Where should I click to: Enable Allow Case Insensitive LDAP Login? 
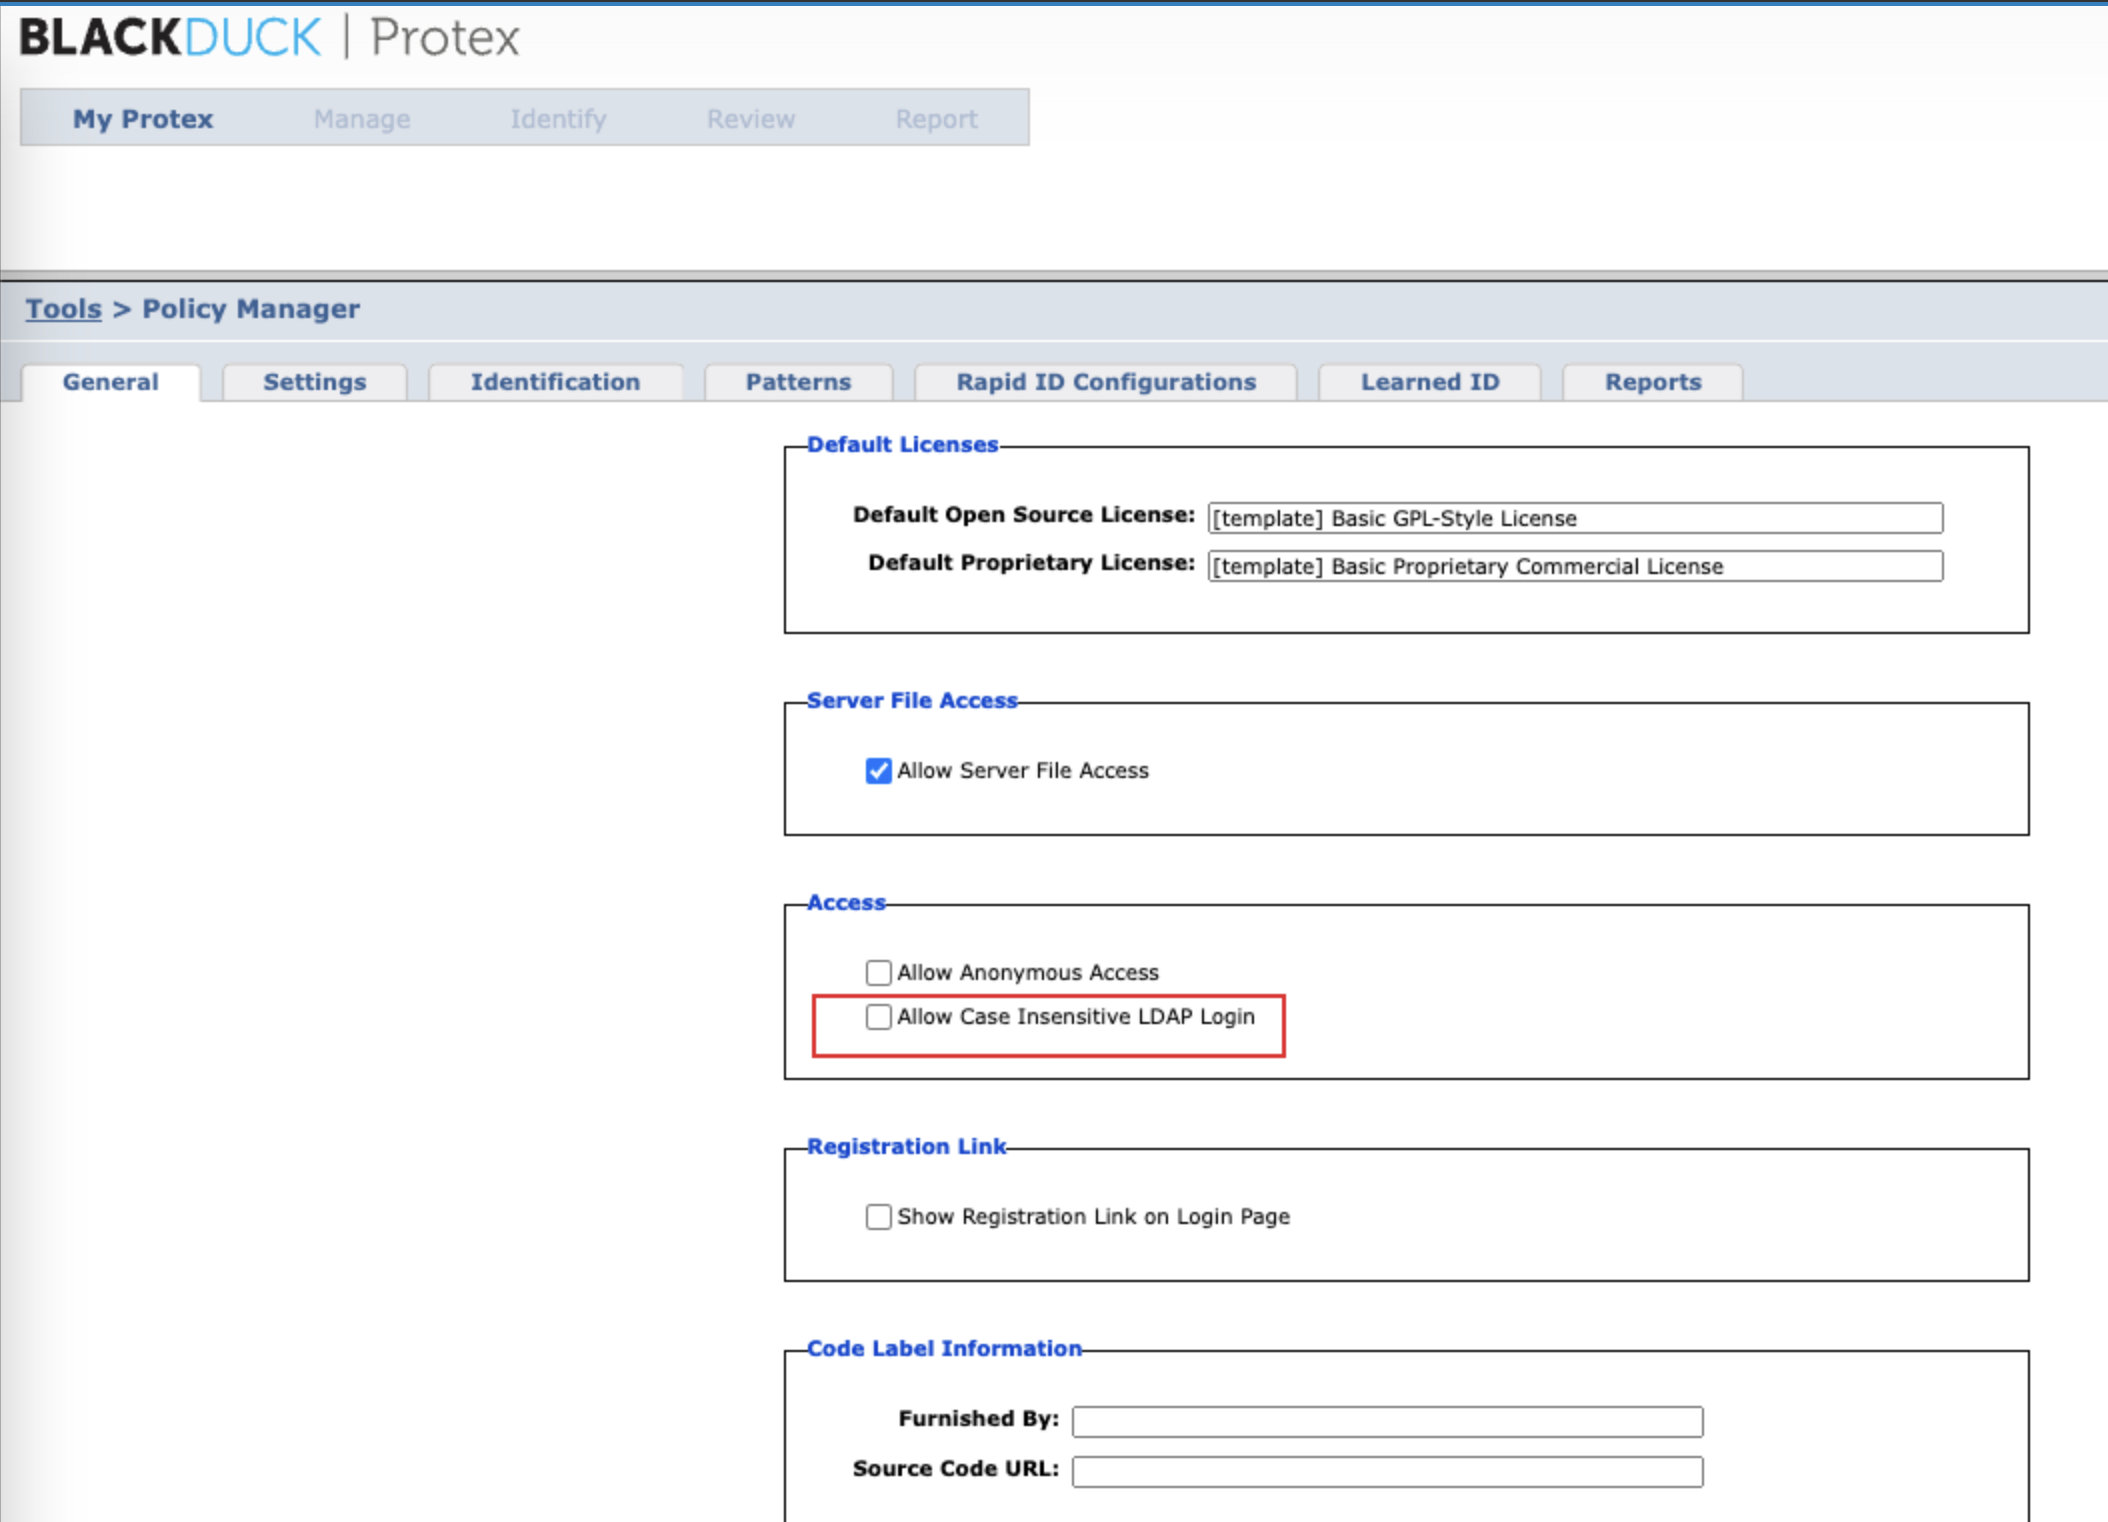pos(878,1017)
